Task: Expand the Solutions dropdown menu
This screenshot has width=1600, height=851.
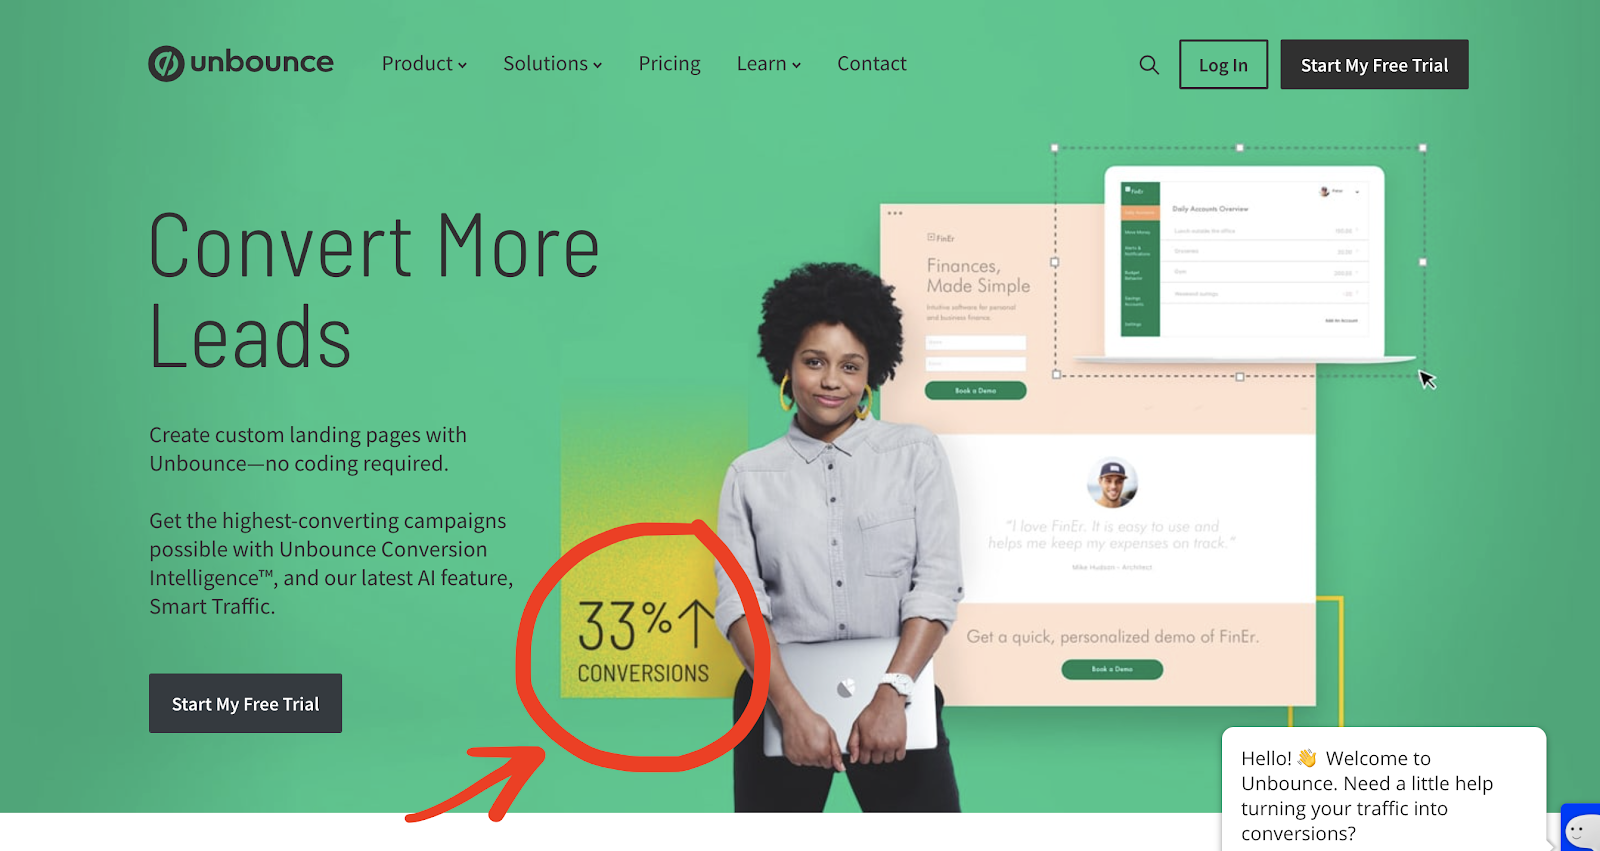Action: [552, 64]
